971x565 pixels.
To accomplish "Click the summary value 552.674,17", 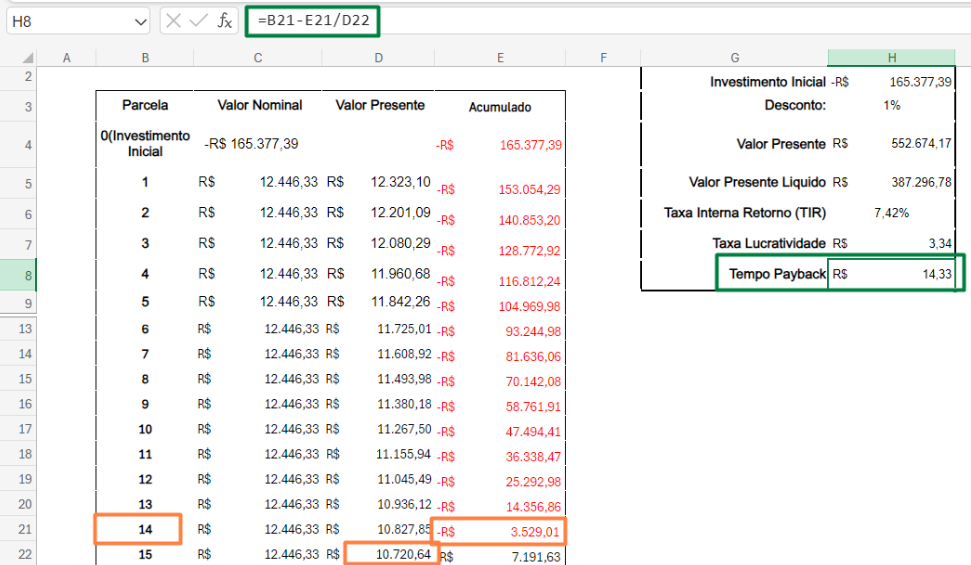I will click(892, 144).
